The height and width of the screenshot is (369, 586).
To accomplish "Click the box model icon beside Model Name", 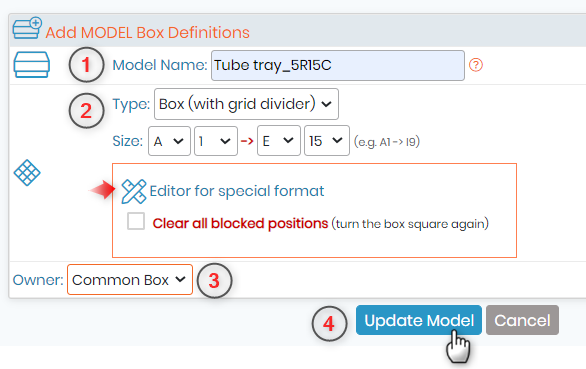I will [x=32, y=65].
